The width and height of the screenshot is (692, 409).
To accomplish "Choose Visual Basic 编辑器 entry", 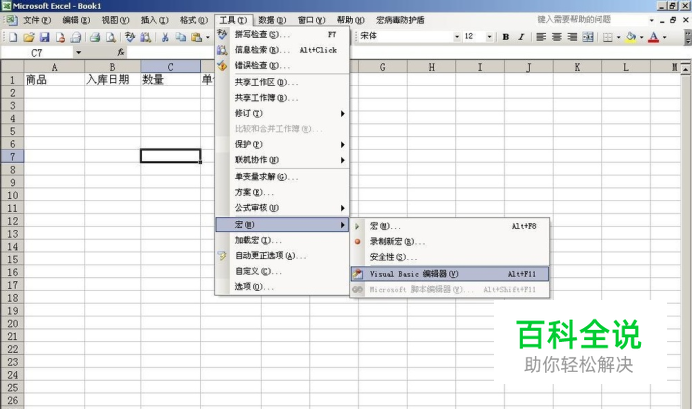I will [x=450, y=274].
